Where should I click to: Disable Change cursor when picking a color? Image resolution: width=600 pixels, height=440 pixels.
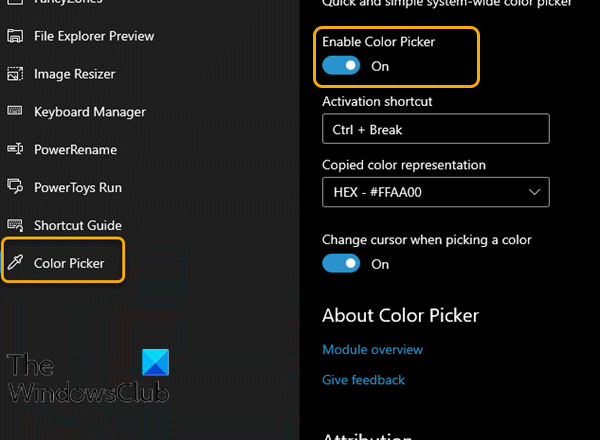pos(341,264)
